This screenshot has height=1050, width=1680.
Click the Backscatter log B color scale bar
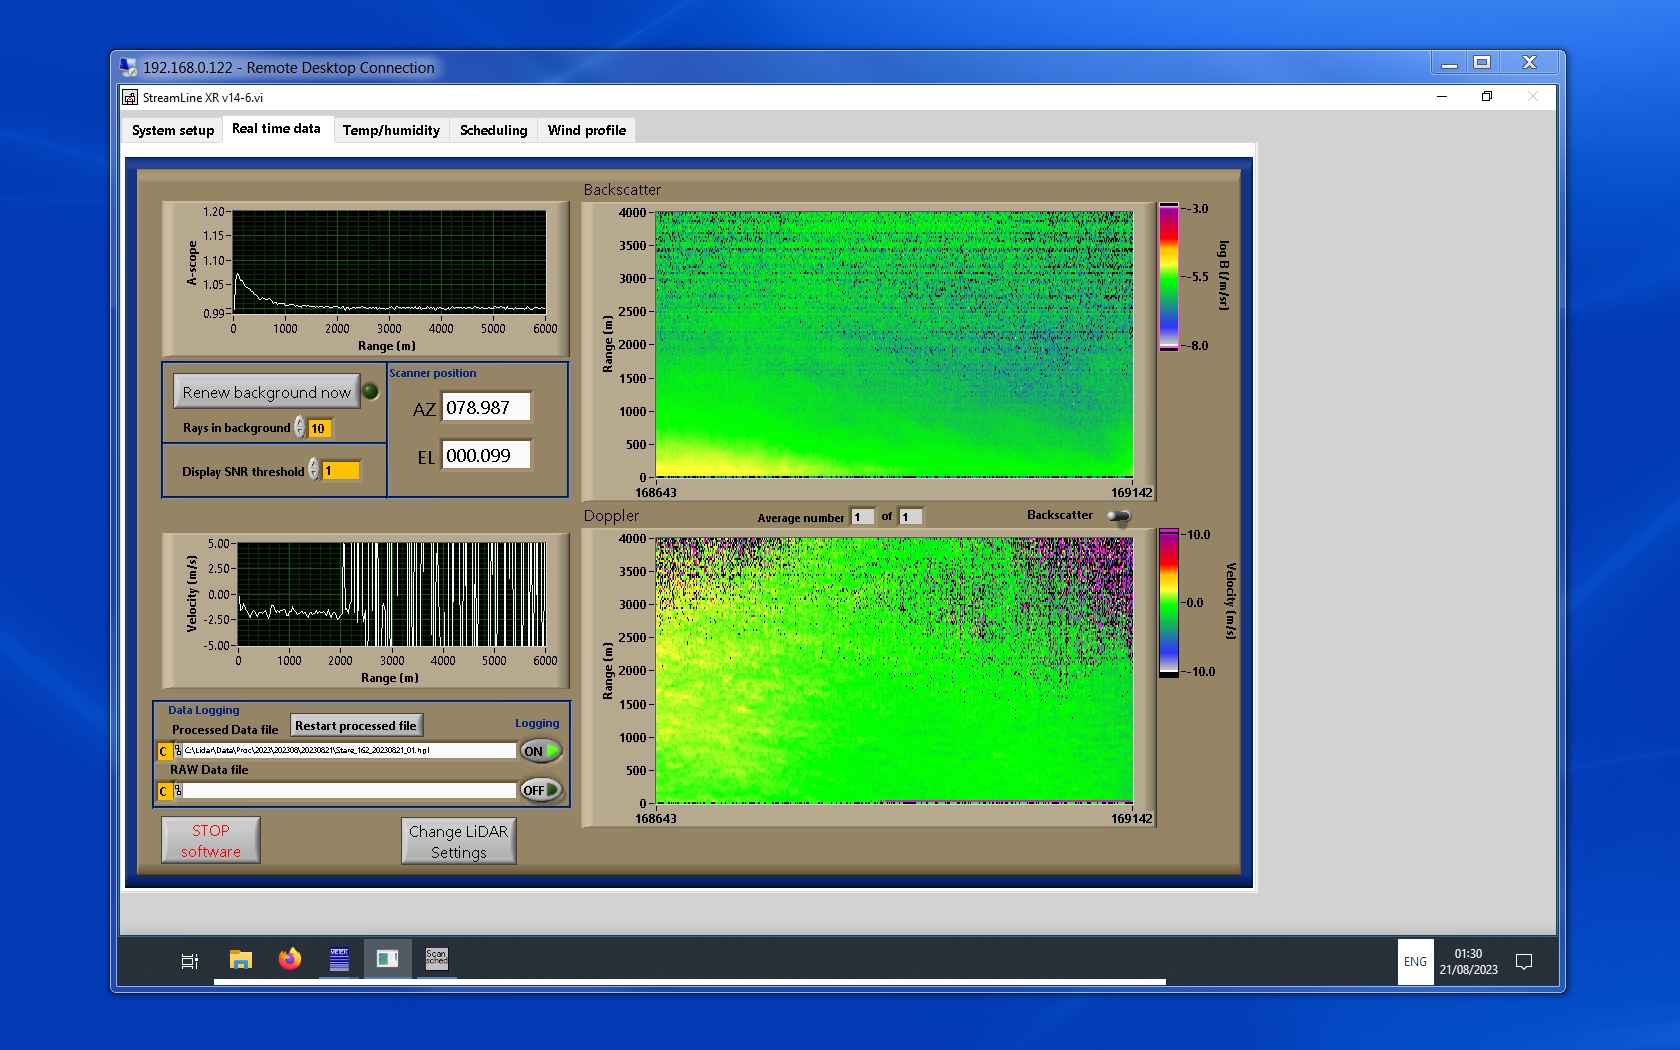tap(1168, 277)
